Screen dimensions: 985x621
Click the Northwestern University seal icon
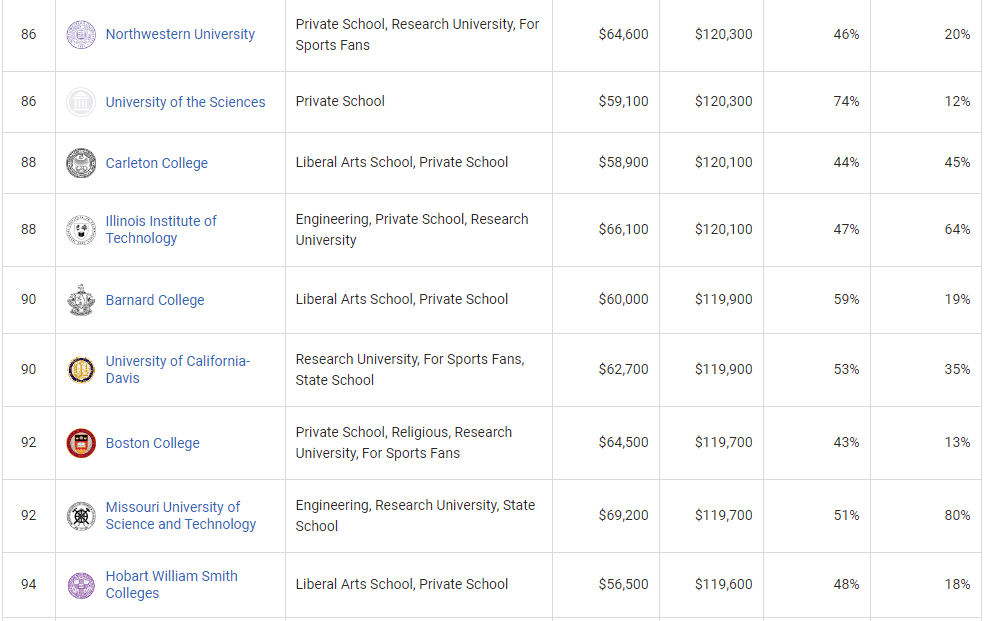pyautogui.click(x=81, y=35)
